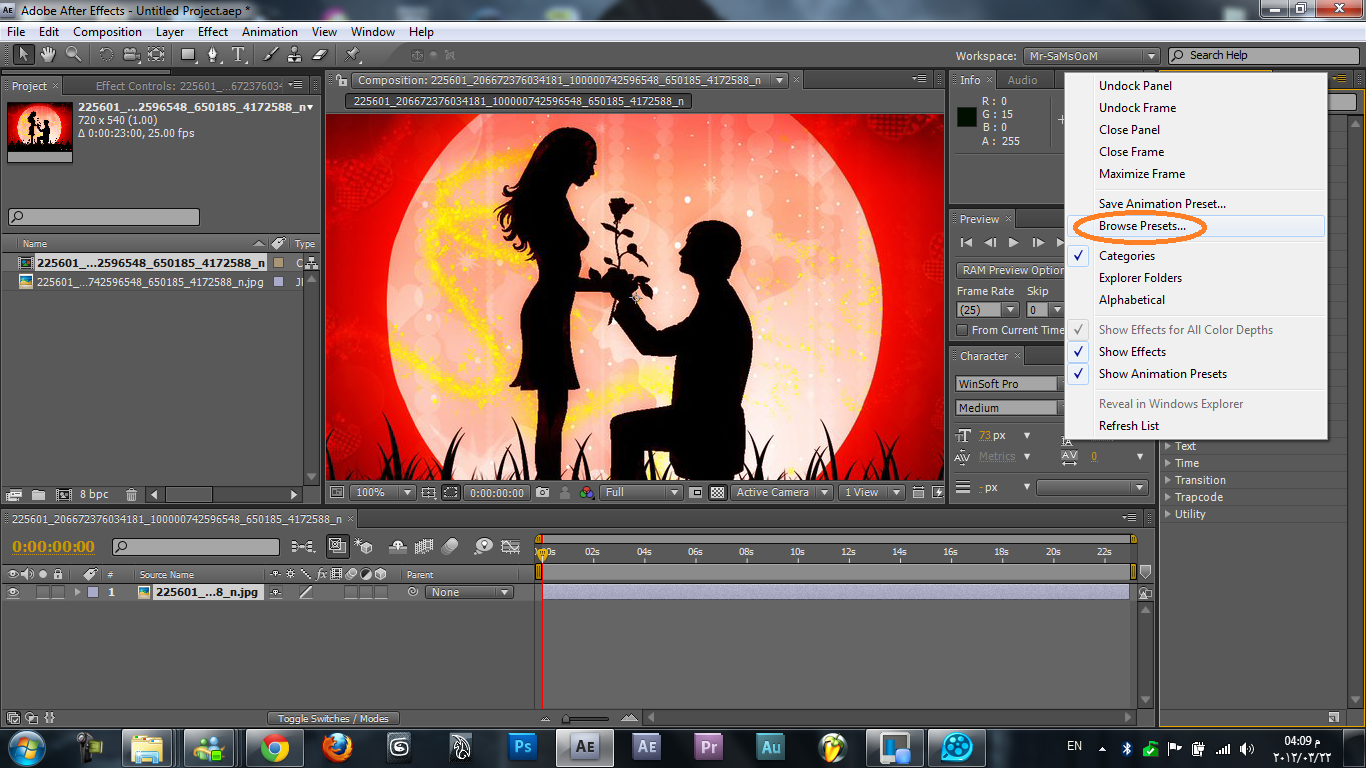Switch to the Audio tab
The width and height of the screenshot is (1366, 768).
pyautogui.click(x=1022, y=80)
